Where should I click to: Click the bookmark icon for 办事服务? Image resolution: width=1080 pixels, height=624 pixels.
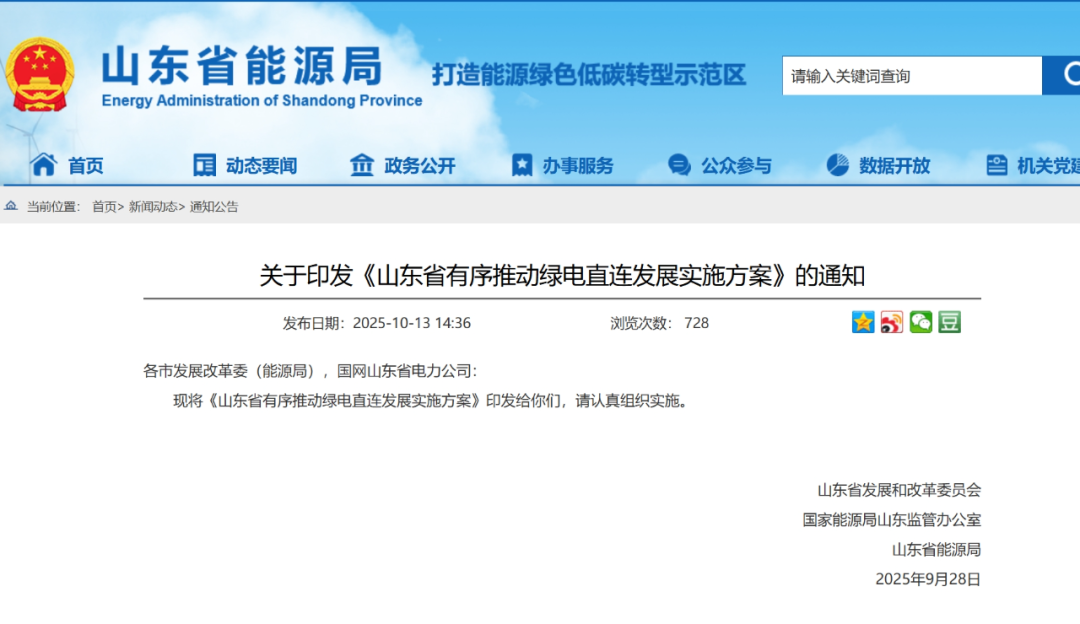coord(522,165)
